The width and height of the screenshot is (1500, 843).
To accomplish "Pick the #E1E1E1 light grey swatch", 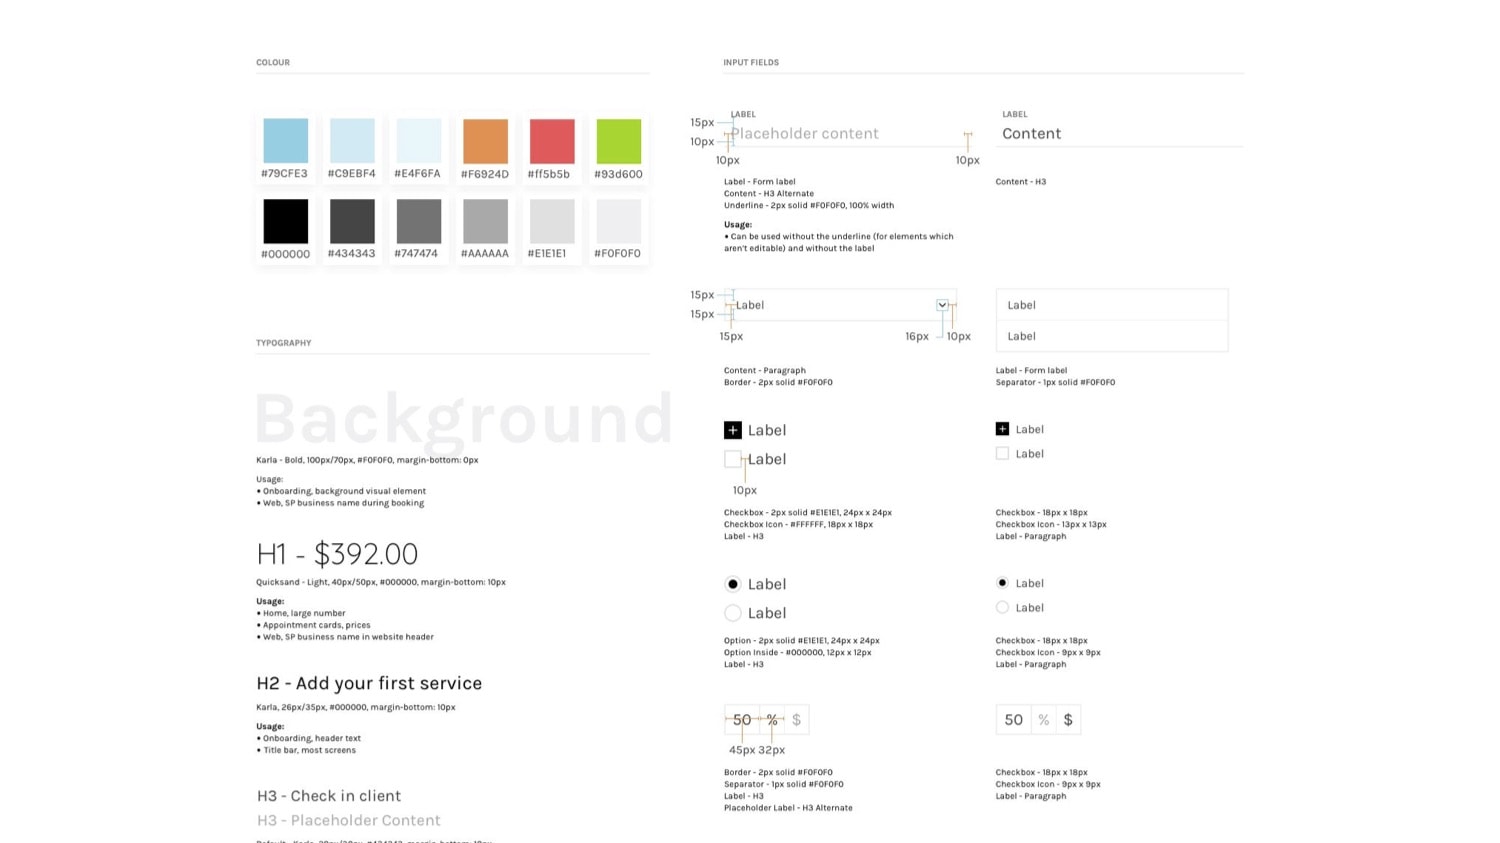I will [x=552, y=221].
